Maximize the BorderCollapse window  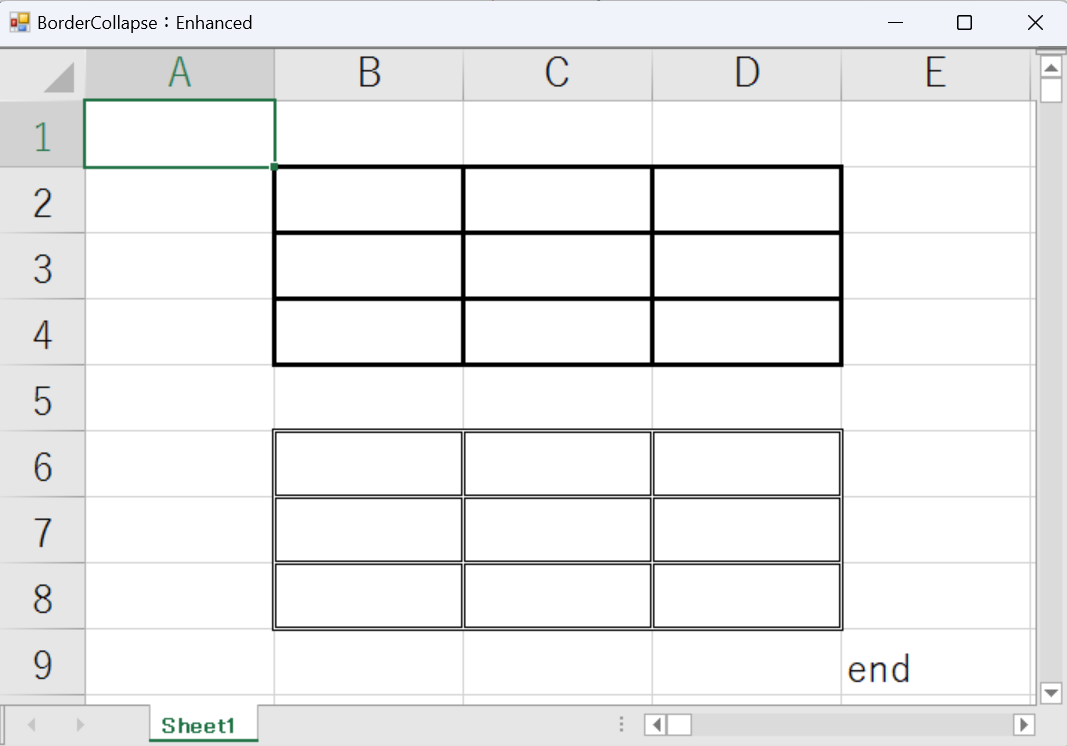pos(964,22)
